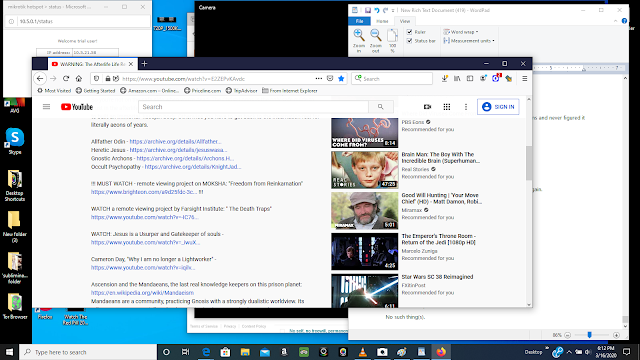Bookmark star icon in Firefox address bar
Screen dimensions: 640x360
[x=341, y=78]
